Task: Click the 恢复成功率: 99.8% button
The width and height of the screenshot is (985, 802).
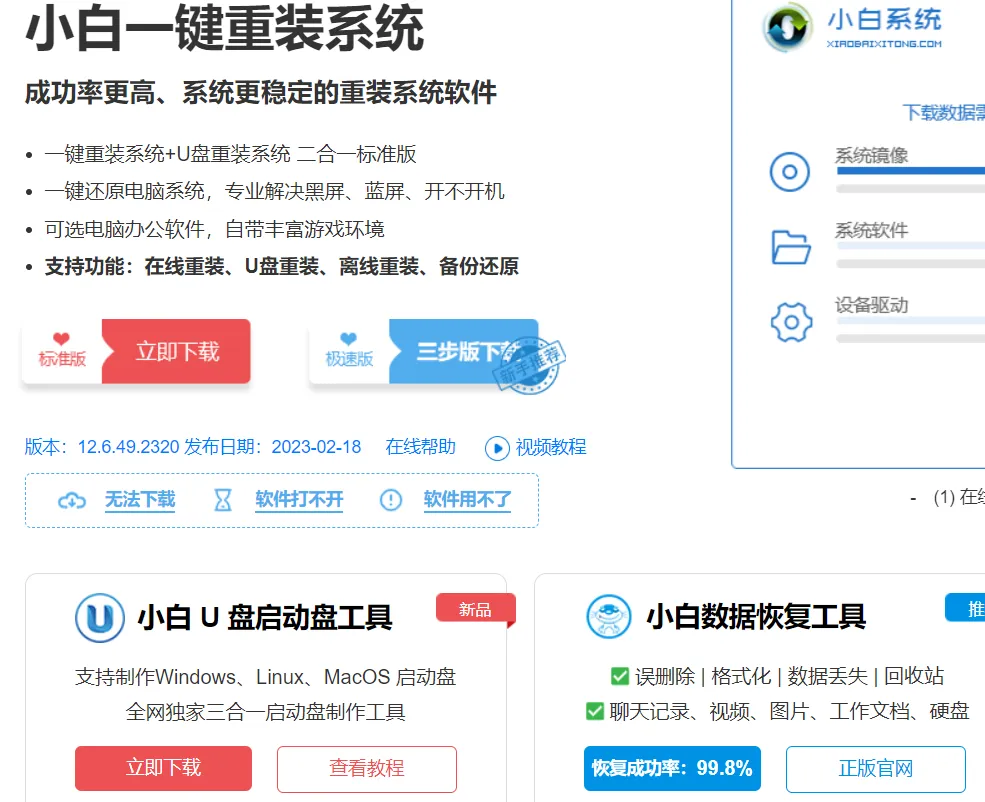Action: [672, 768]
